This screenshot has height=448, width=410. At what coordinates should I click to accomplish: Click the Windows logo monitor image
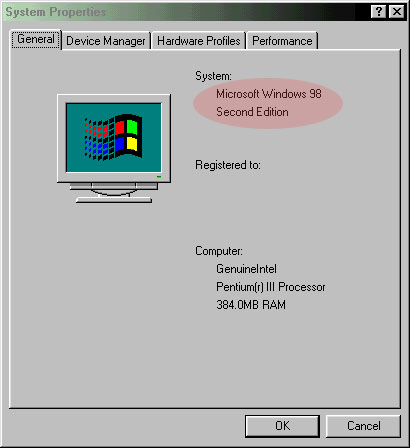(x=114, y=148)
